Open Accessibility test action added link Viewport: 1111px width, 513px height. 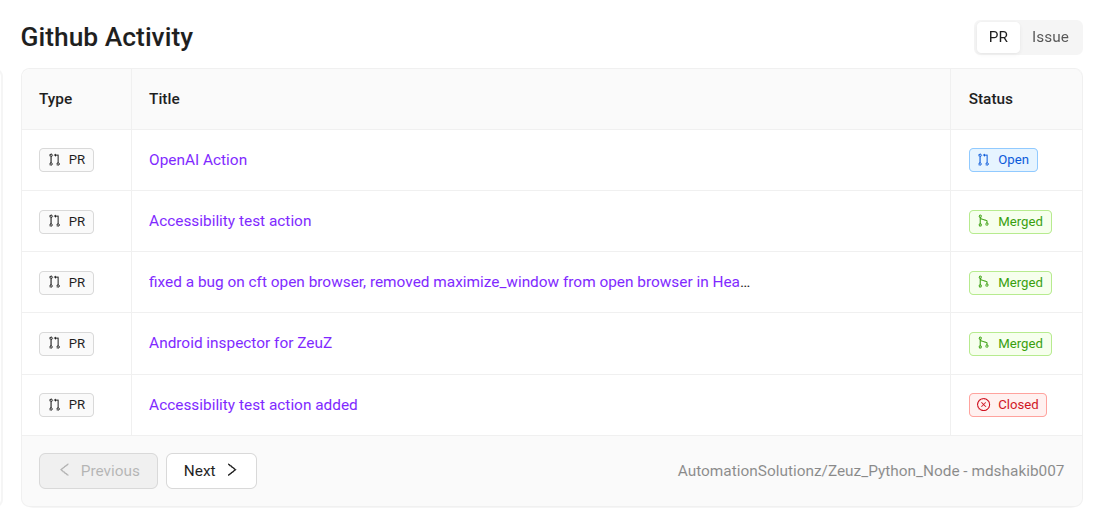[x=253, y=405]
